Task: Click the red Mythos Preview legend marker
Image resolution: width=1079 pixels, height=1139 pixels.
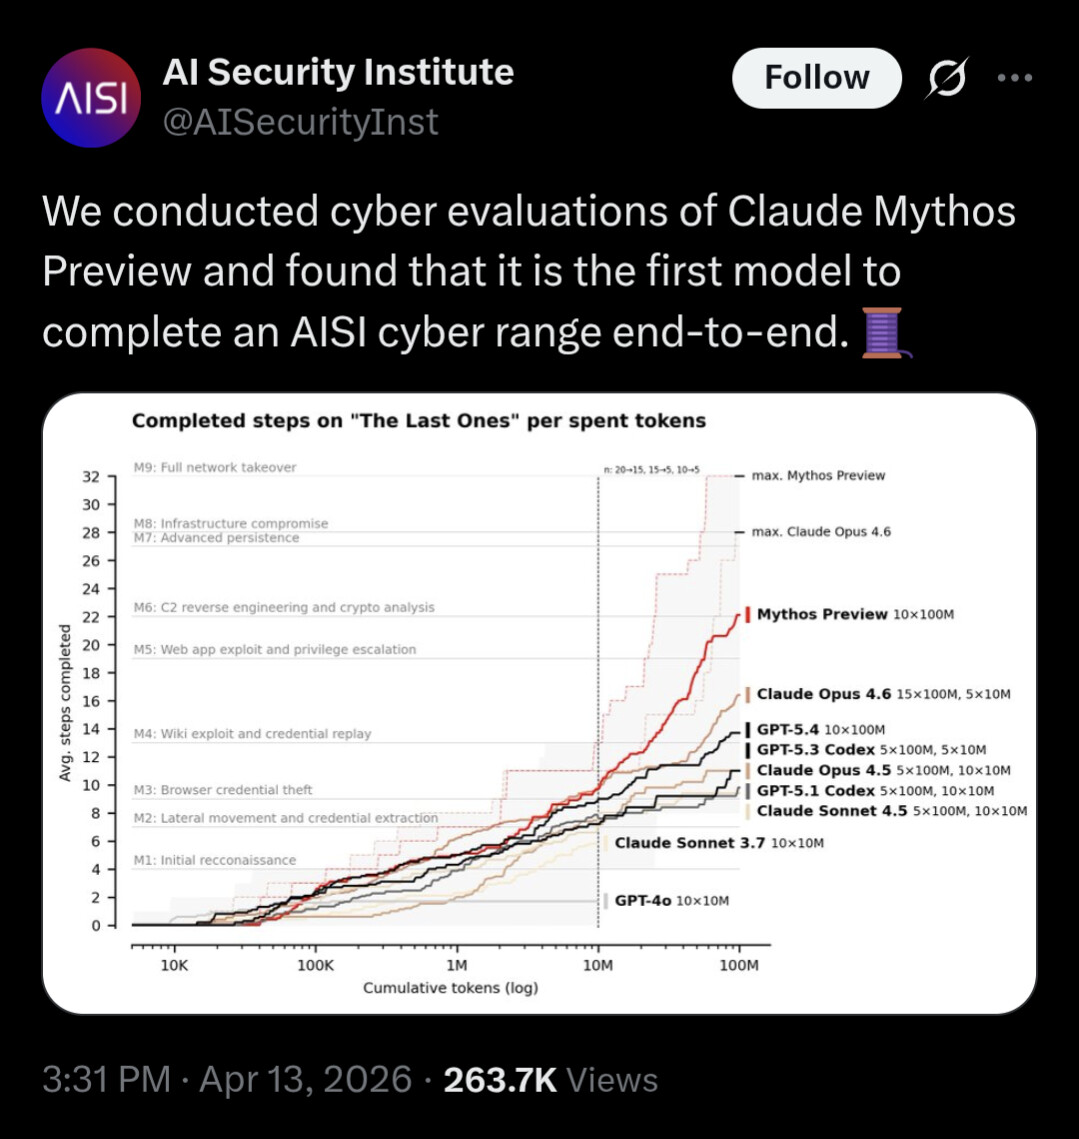Action: (748, 615)
